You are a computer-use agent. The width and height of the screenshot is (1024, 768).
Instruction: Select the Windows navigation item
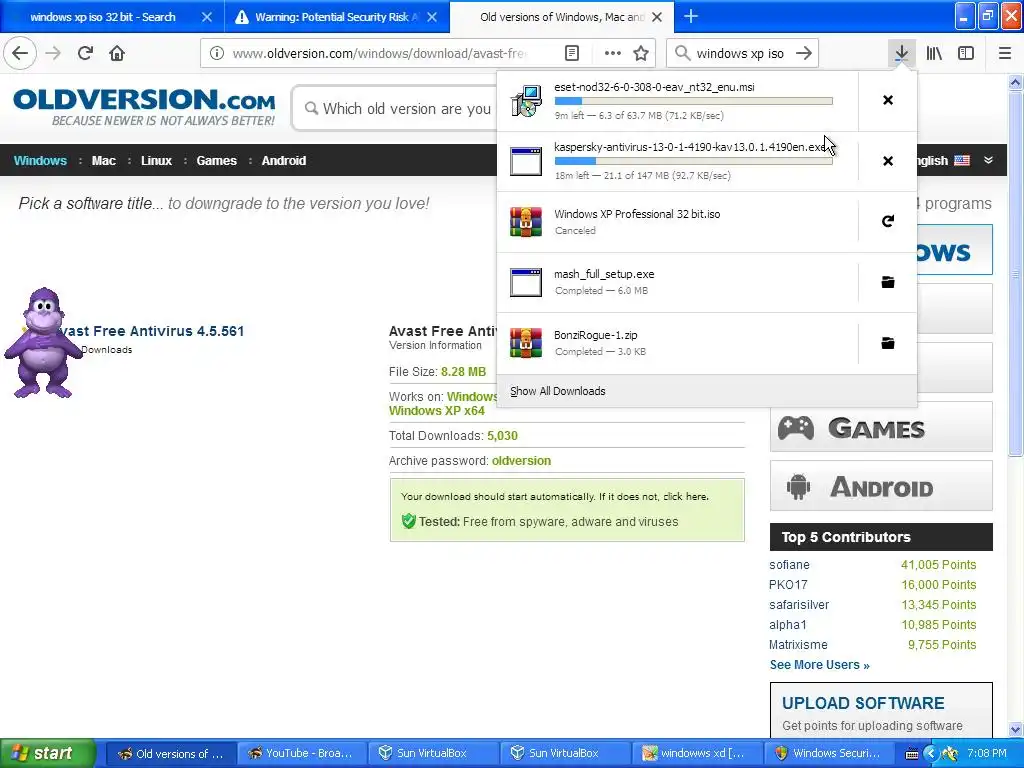pos(40,161)
